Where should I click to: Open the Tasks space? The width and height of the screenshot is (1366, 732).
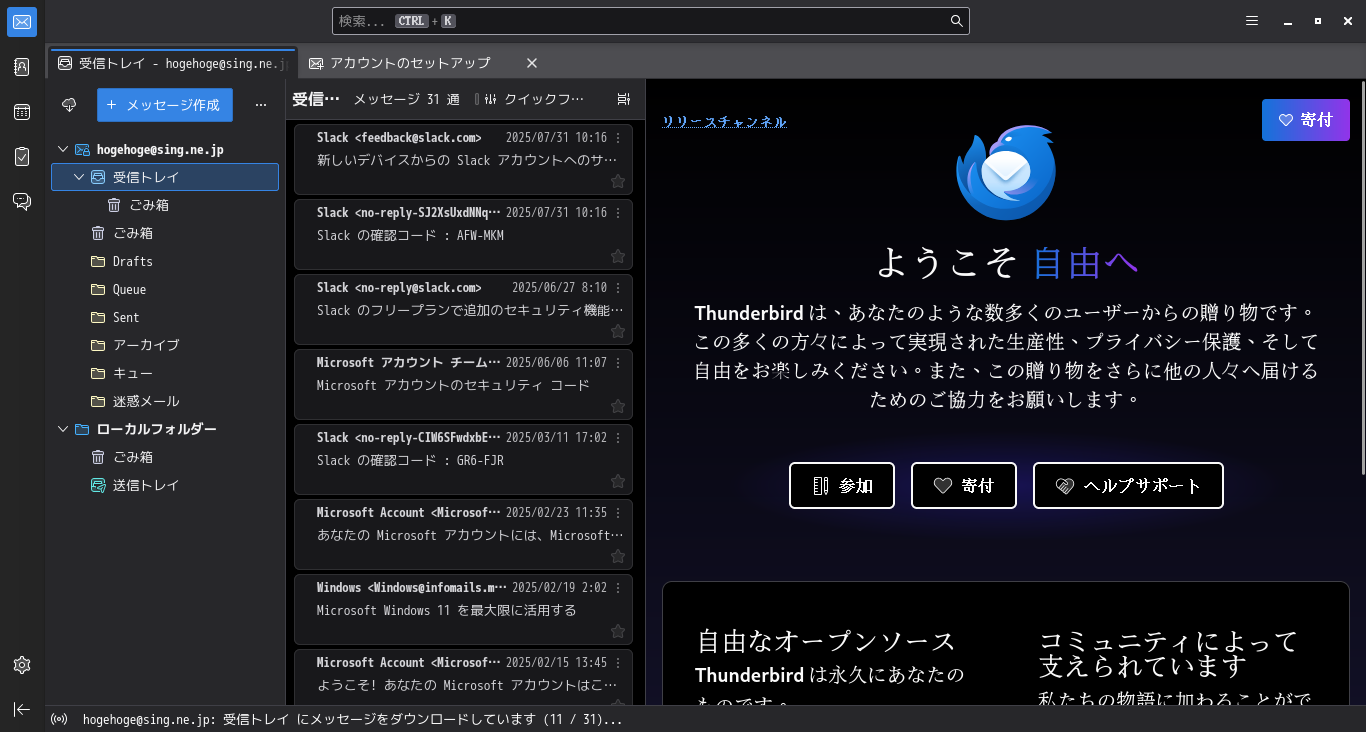[22, 157]
